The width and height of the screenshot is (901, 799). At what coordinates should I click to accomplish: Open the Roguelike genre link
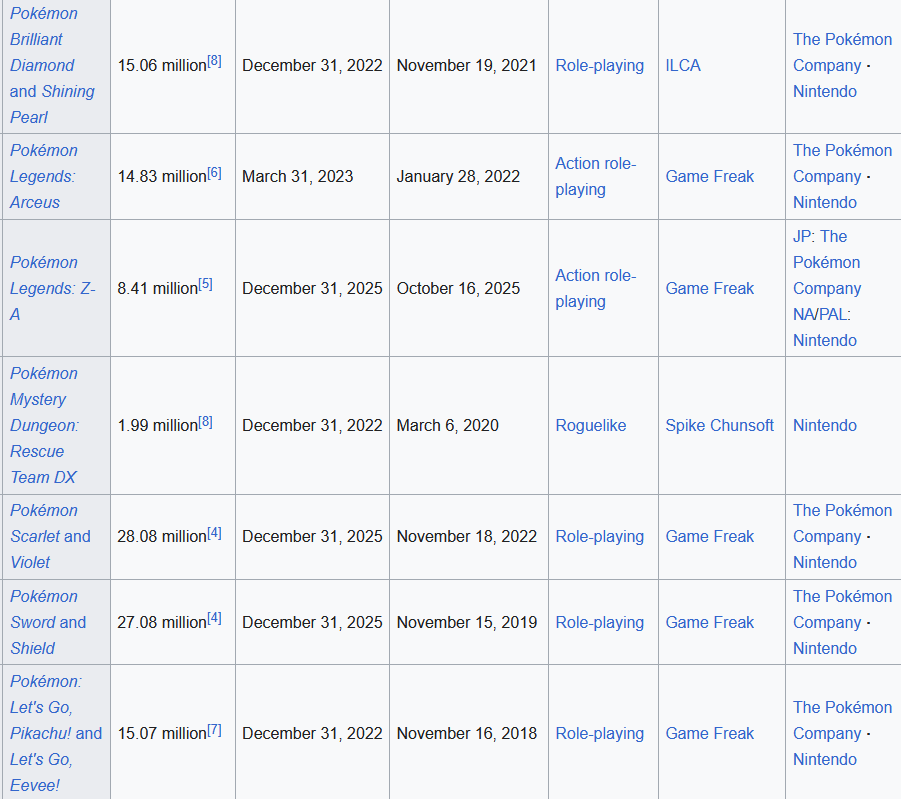pos(591,425)
